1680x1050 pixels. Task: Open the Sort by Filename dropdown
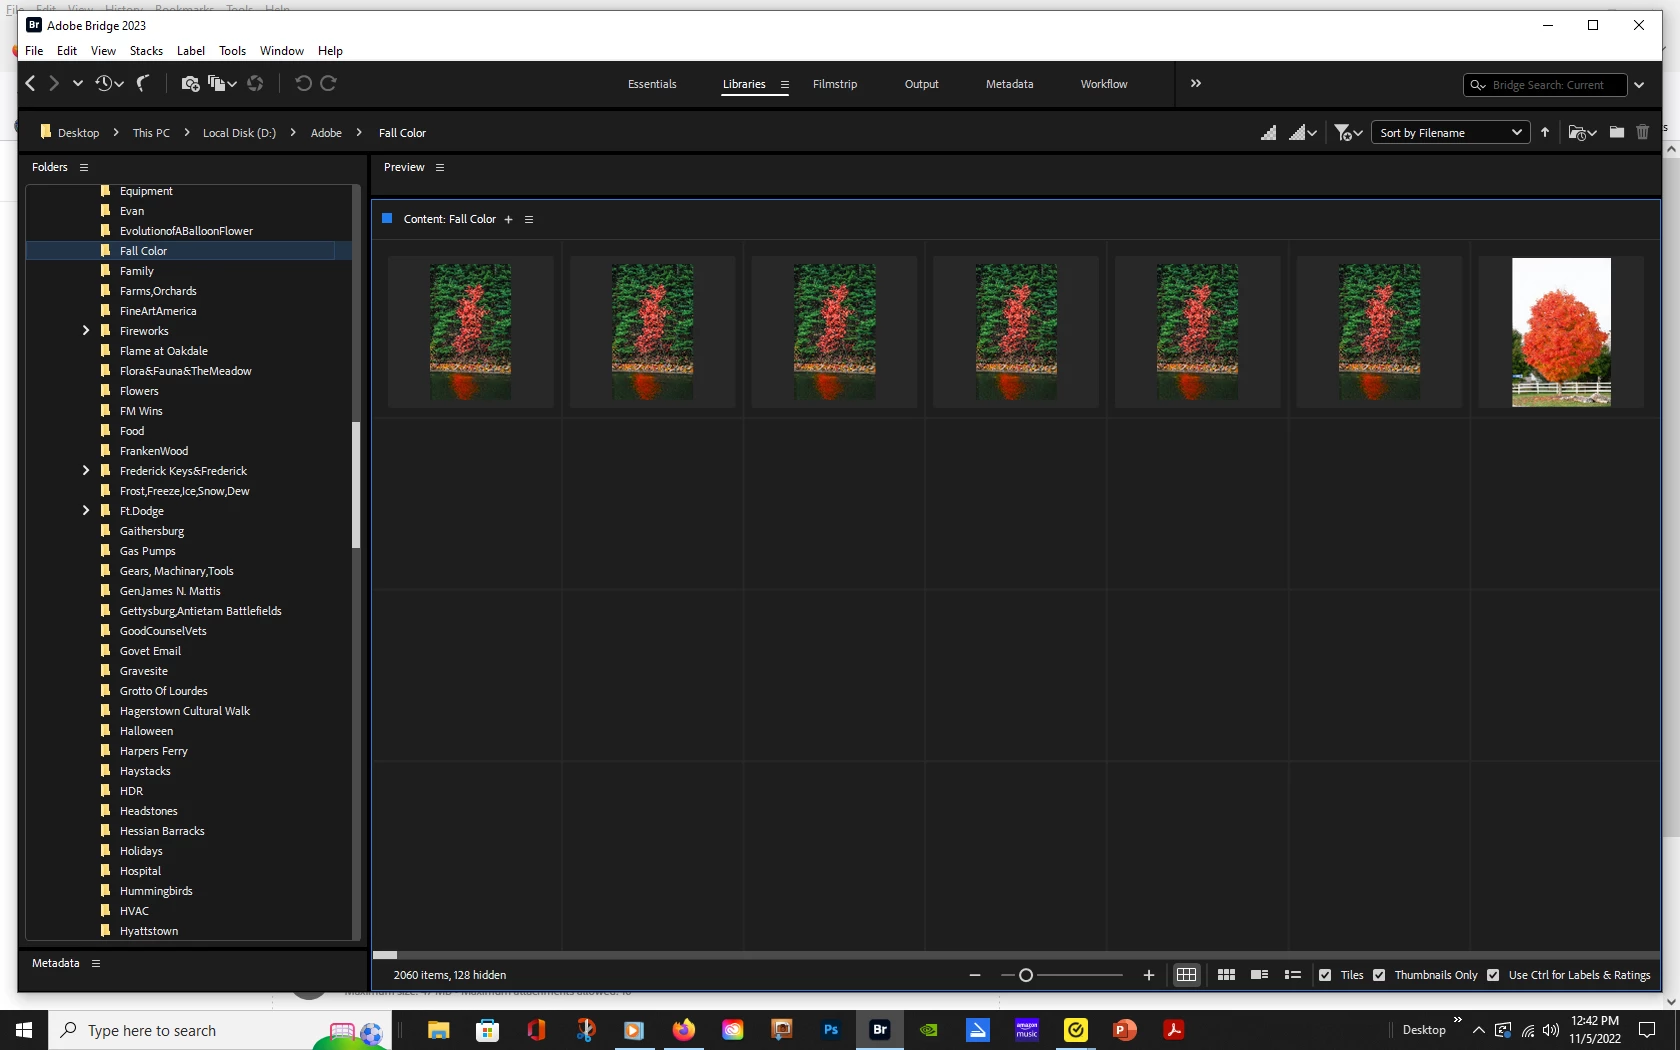1450,133
